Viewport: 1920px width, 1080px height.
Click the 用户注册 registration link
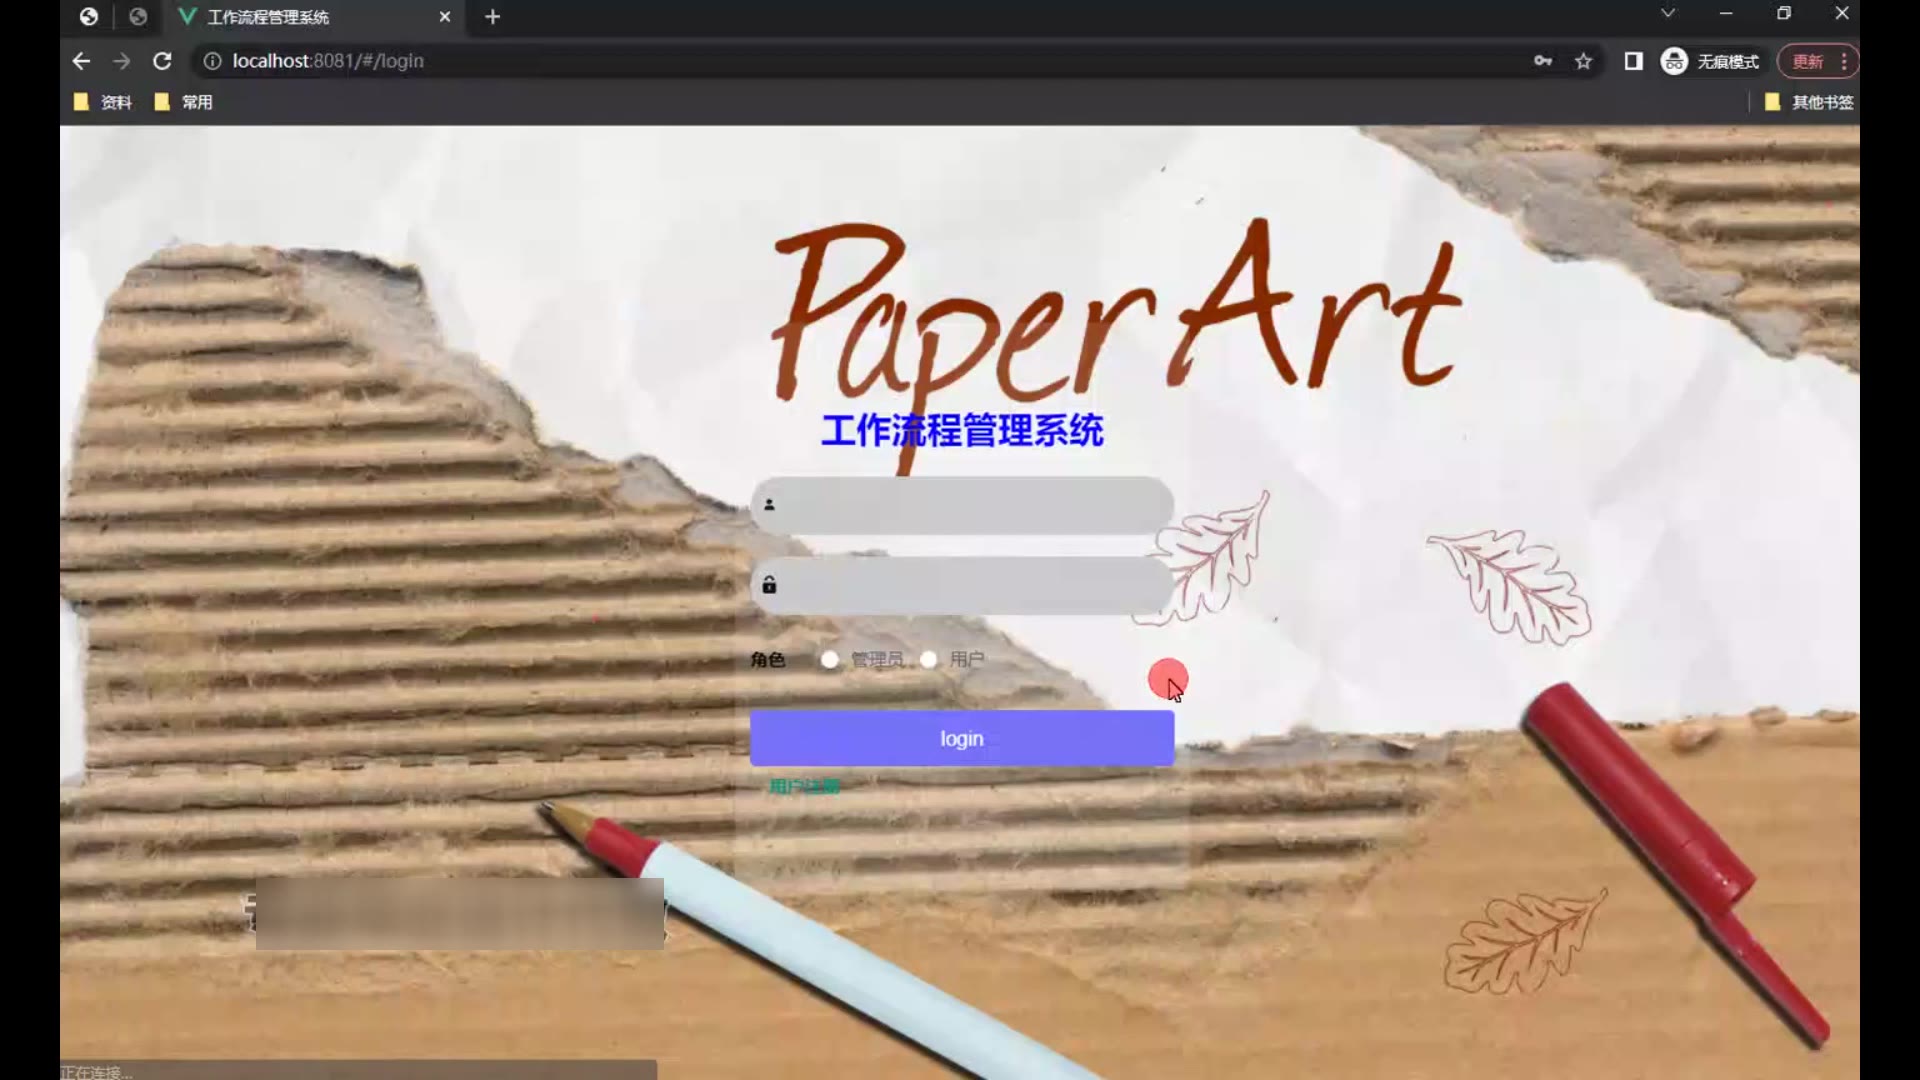804,787
